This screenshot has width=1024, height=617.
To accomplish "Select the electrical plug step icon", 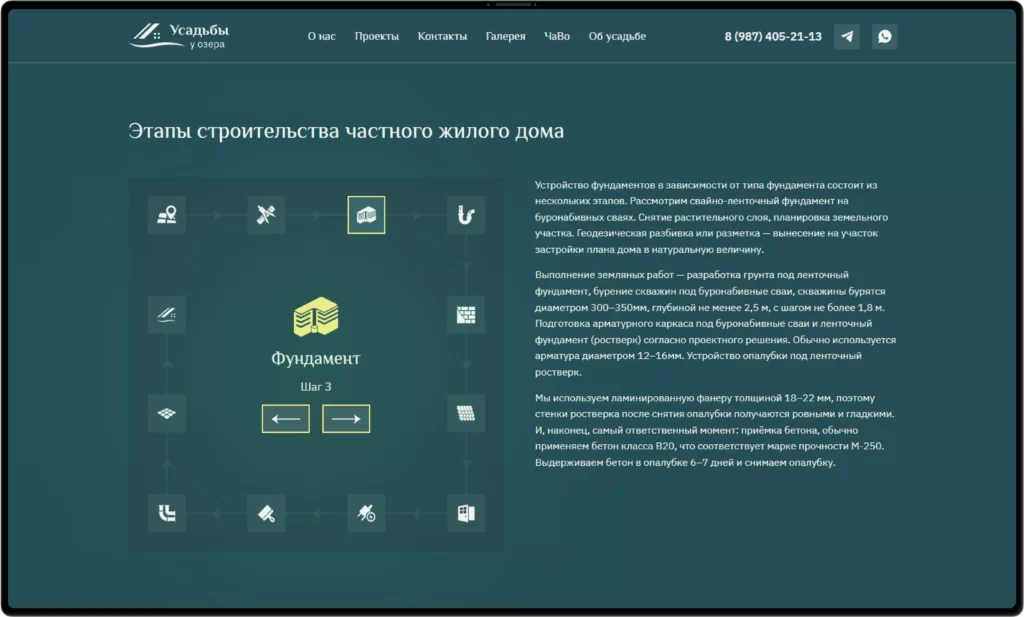I will click(x=366, y=513).
